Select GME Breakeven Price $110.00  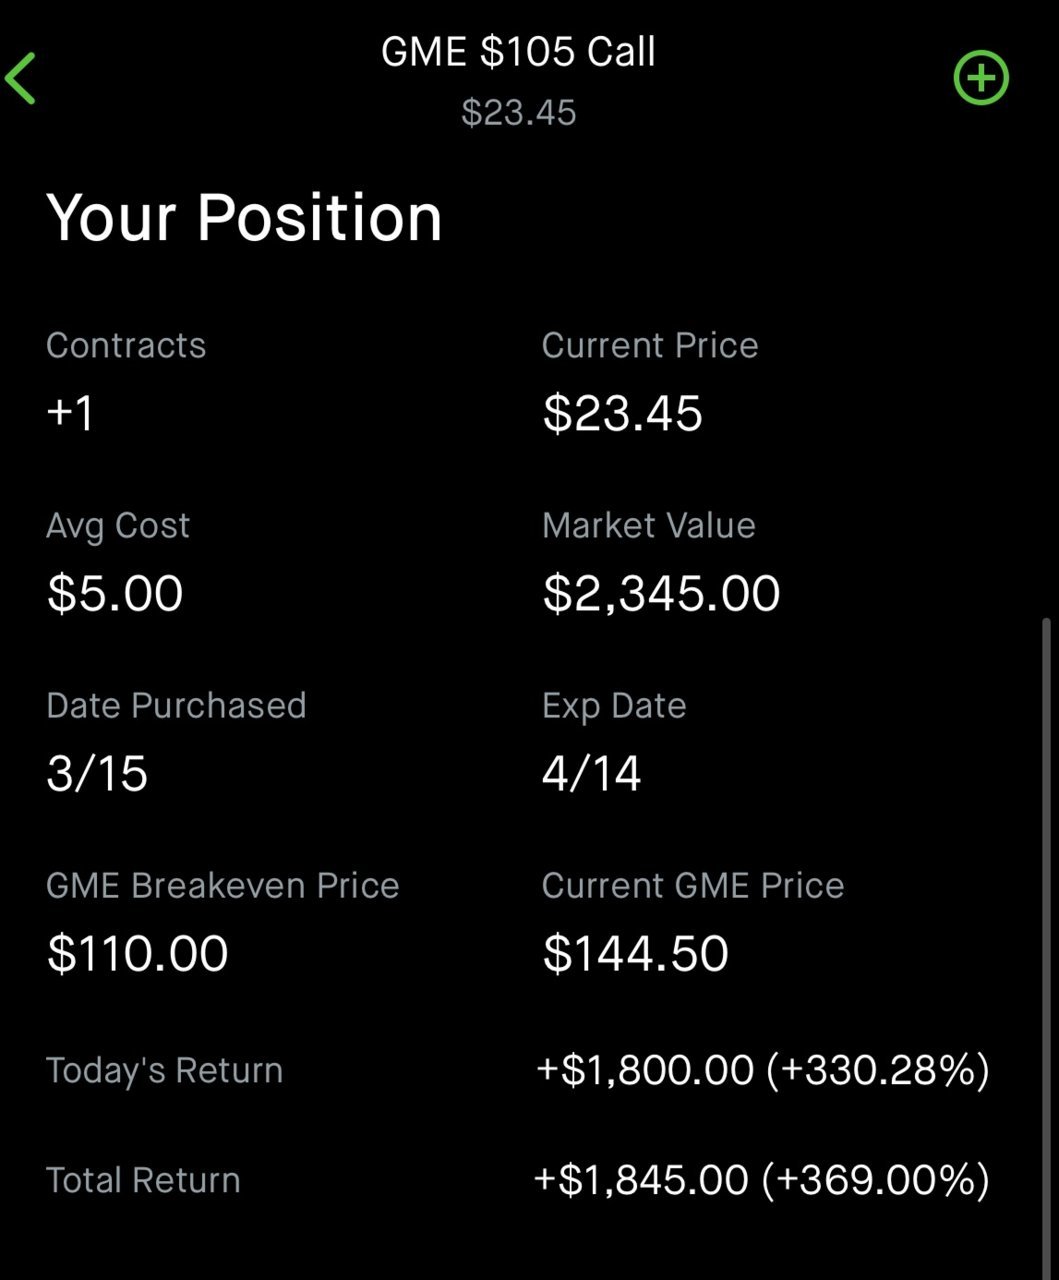[x=137, y=953]
